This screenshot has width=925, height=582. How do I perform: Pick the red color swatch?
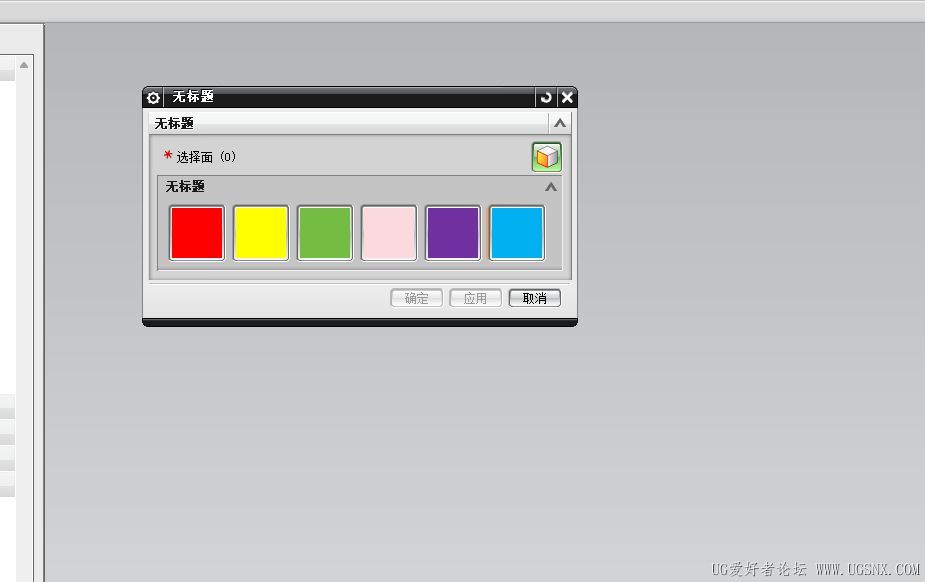click(x=197, y=233)
